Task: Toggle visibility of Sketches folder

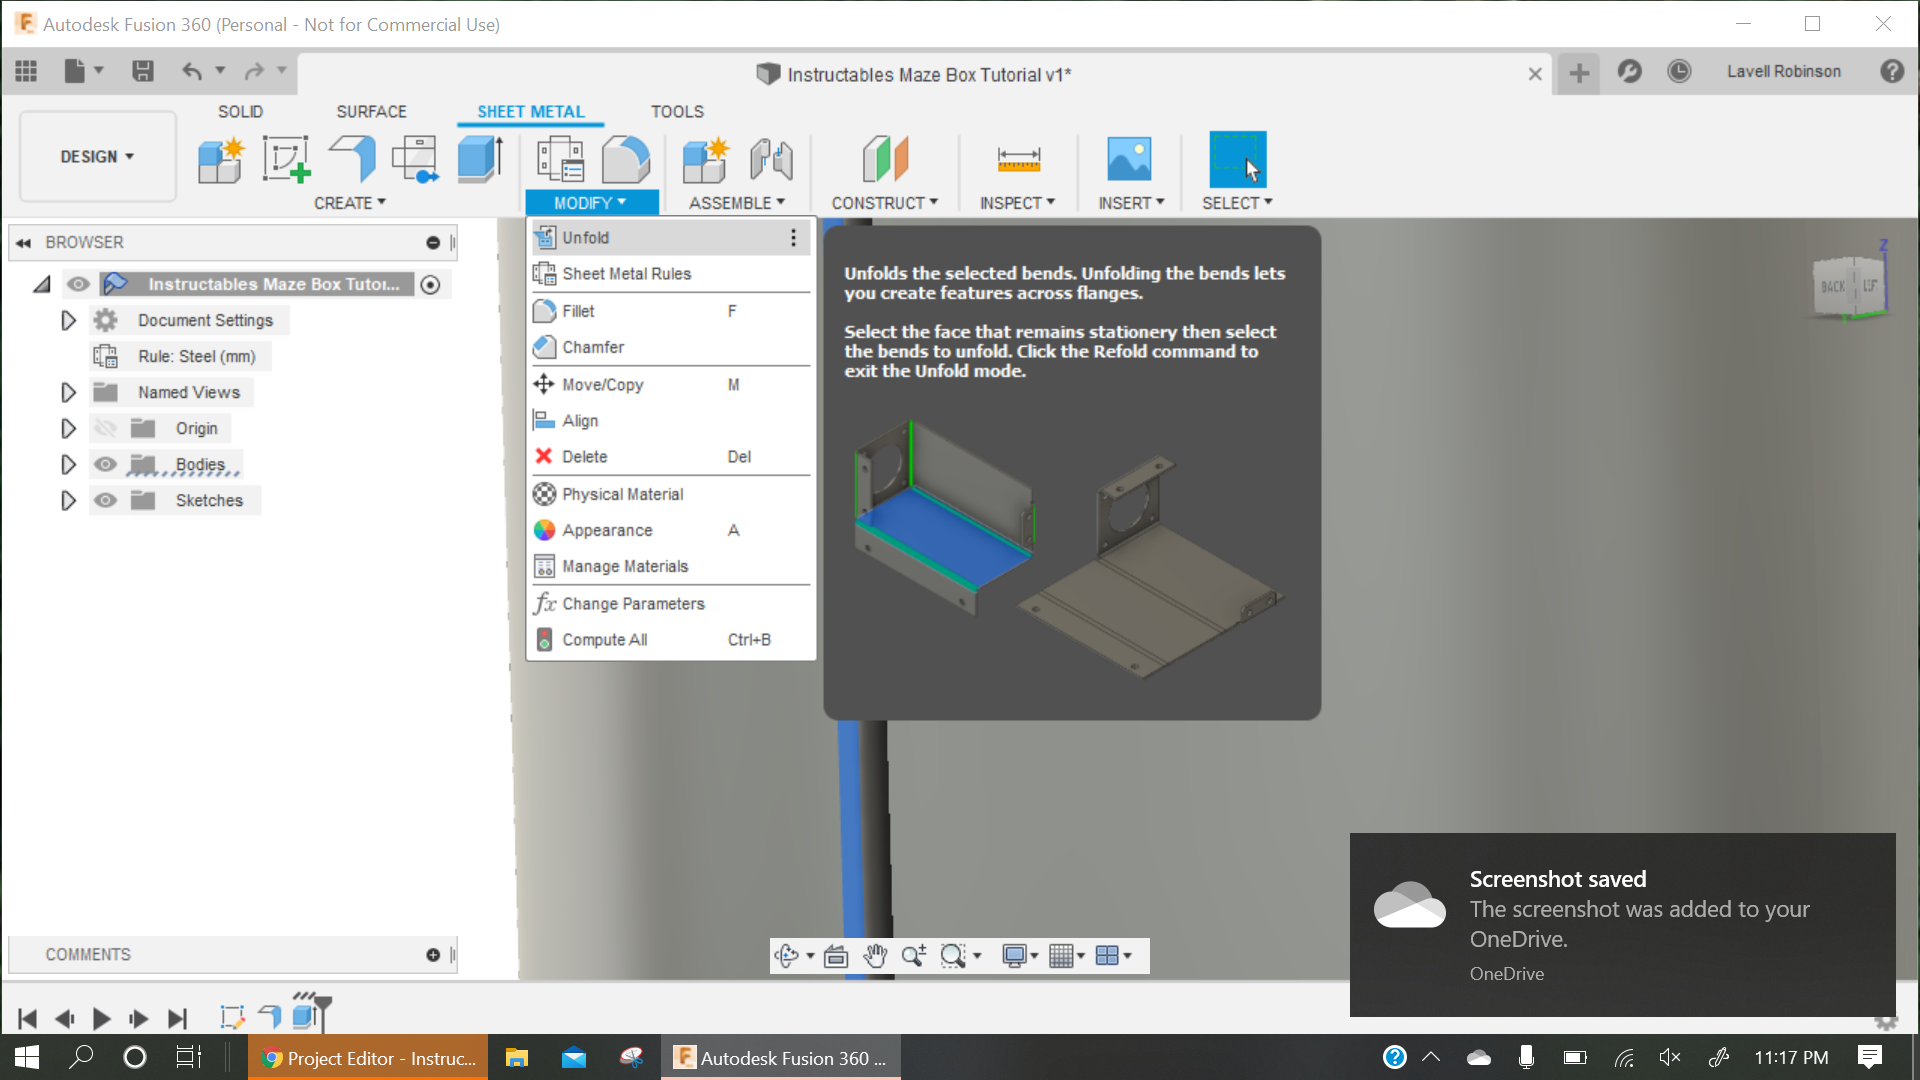Action: [x=105, y=500]
